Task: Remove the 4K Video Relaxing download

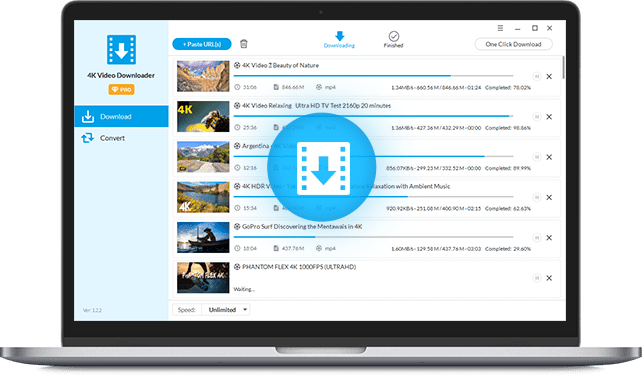Action: (549, 117)
